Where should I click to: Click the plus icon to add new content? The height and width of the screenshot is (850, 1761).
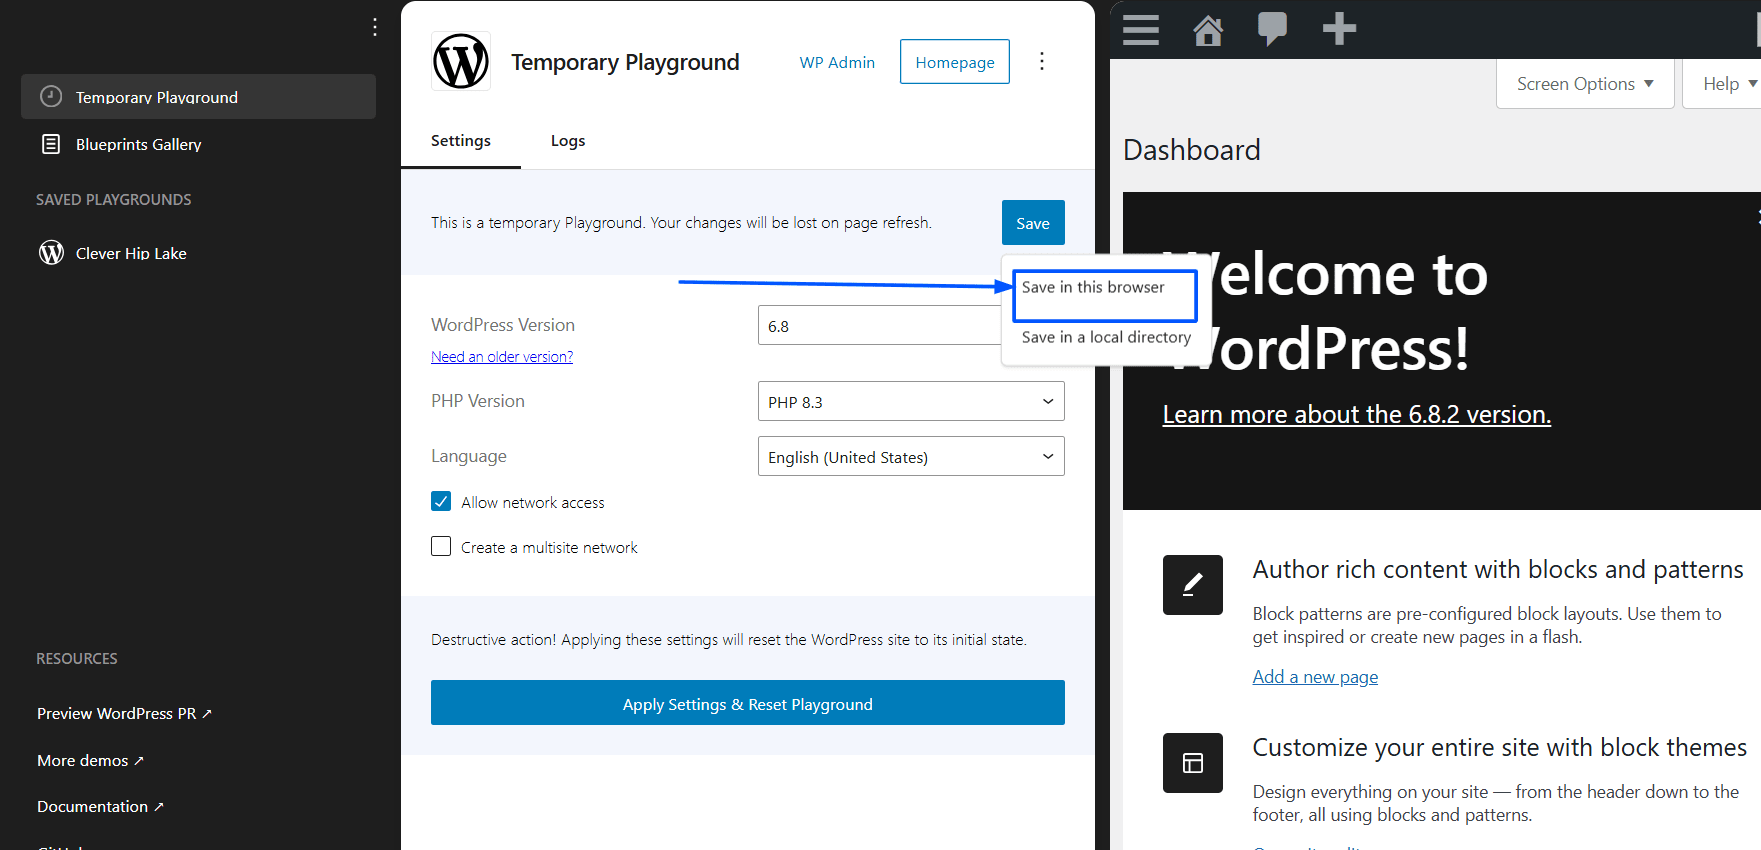(x=1339, y=29)
